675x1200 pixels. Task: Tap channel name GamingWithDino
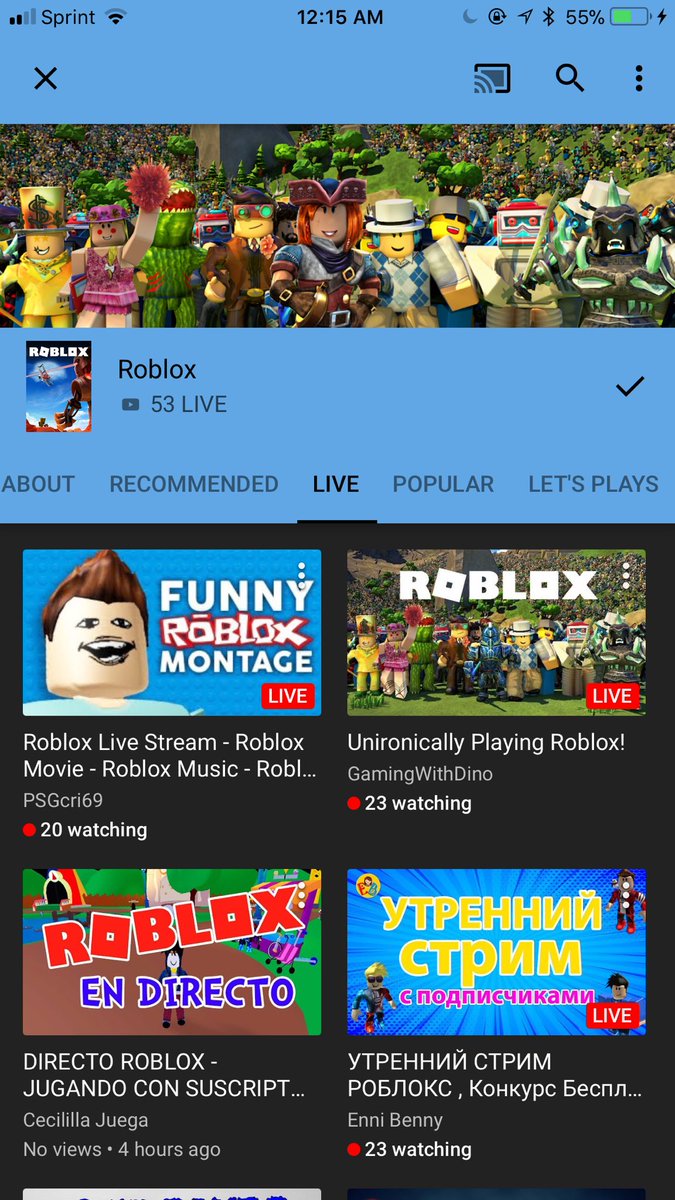(x=420, y=774)
